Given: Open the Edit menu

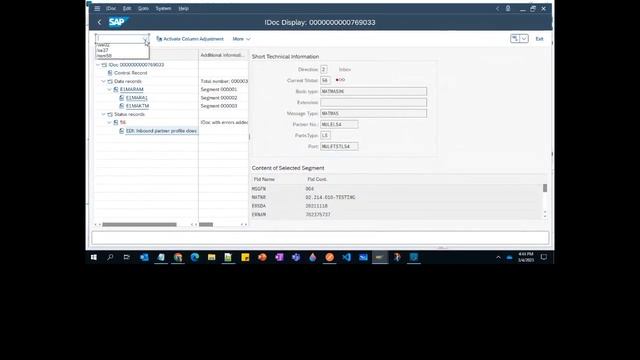Looking at the screenshot, I should [127, 8].
